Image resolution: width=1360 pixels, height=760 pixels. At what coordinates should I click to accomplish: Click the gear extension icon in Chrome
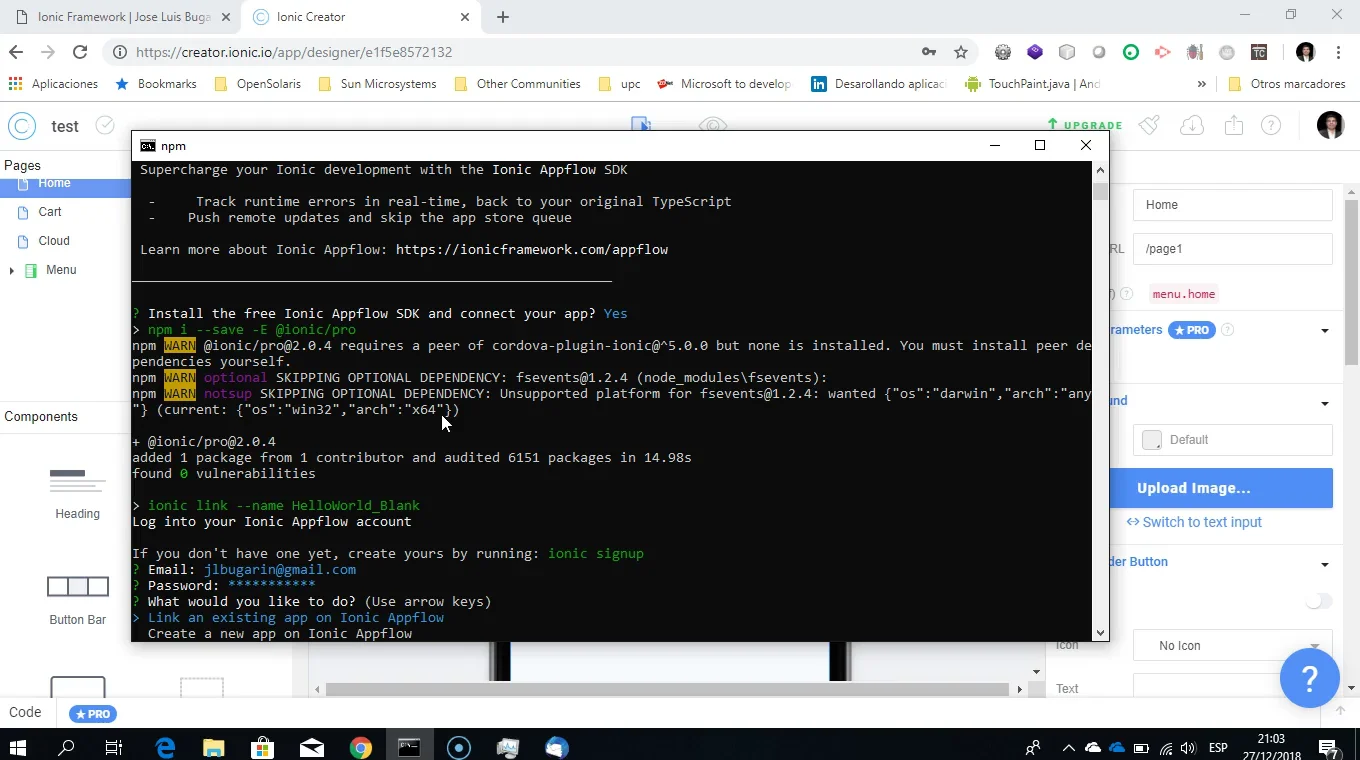coord(1003,52)
